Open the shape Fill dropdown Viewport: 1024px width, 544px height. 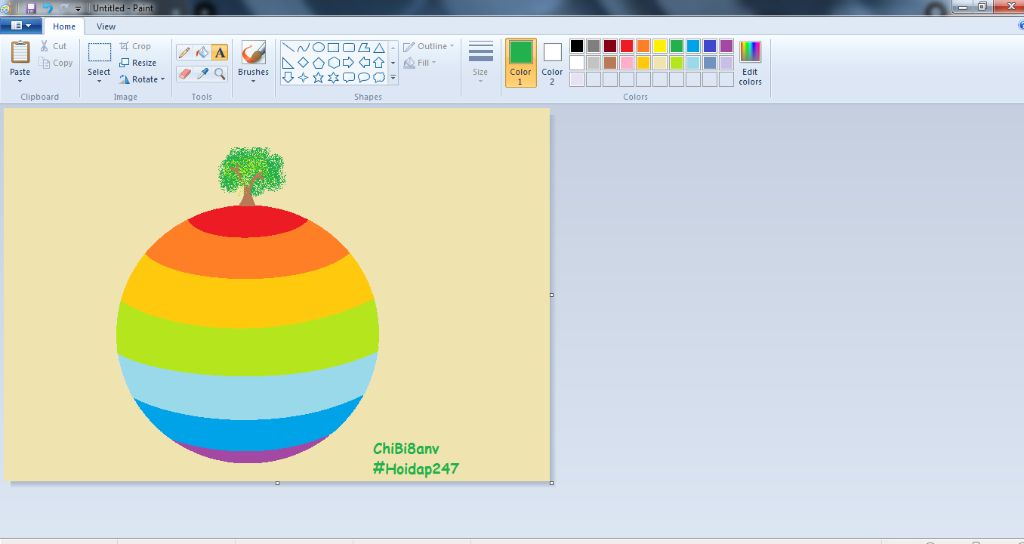click(420, 63)
